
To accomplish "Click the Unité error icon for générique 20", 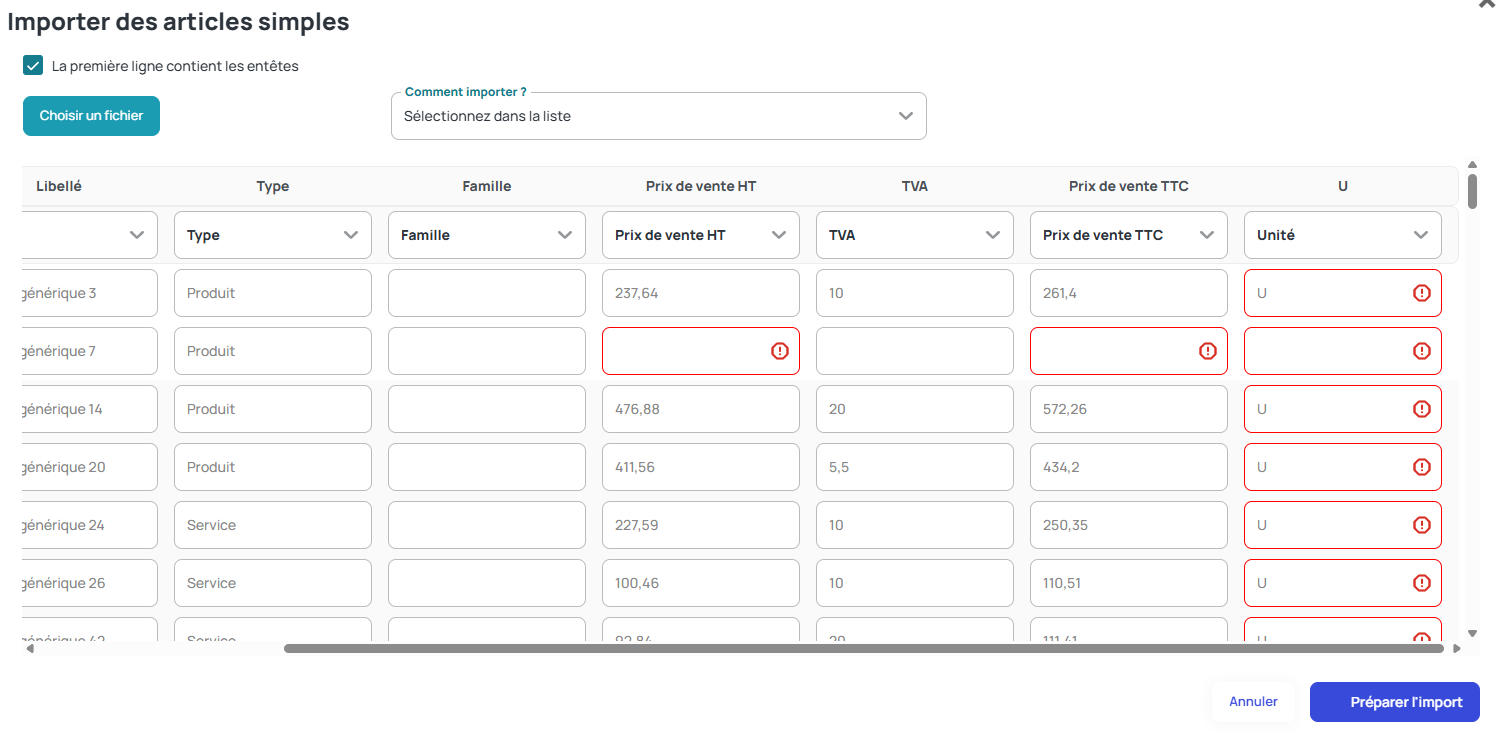I will tap(1421, 467).
